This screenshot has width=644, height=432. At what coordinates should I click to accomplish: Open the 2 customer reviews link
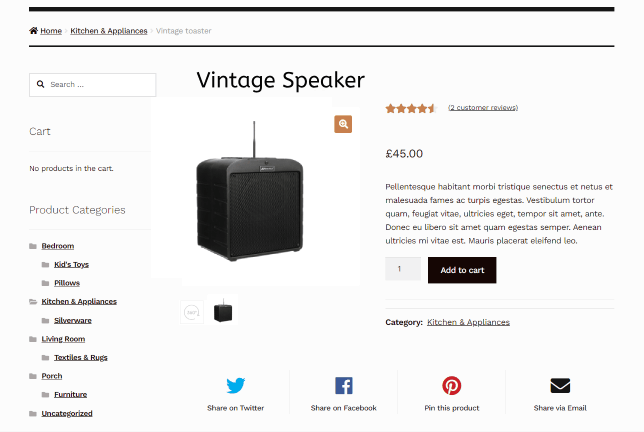pos(483,107)
